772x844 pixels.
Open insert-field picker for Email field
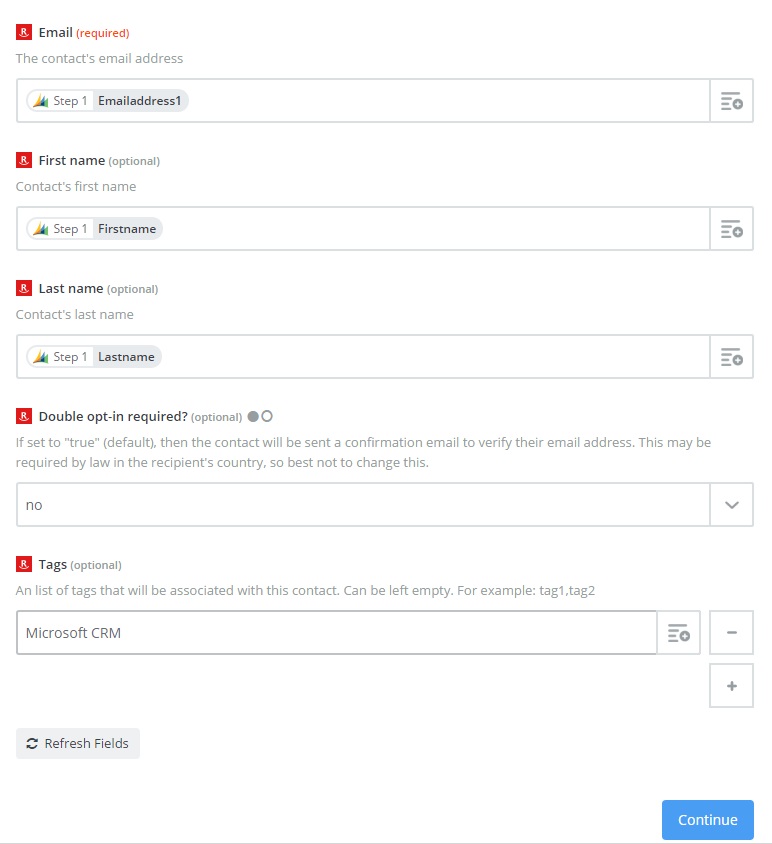(732, 101)
